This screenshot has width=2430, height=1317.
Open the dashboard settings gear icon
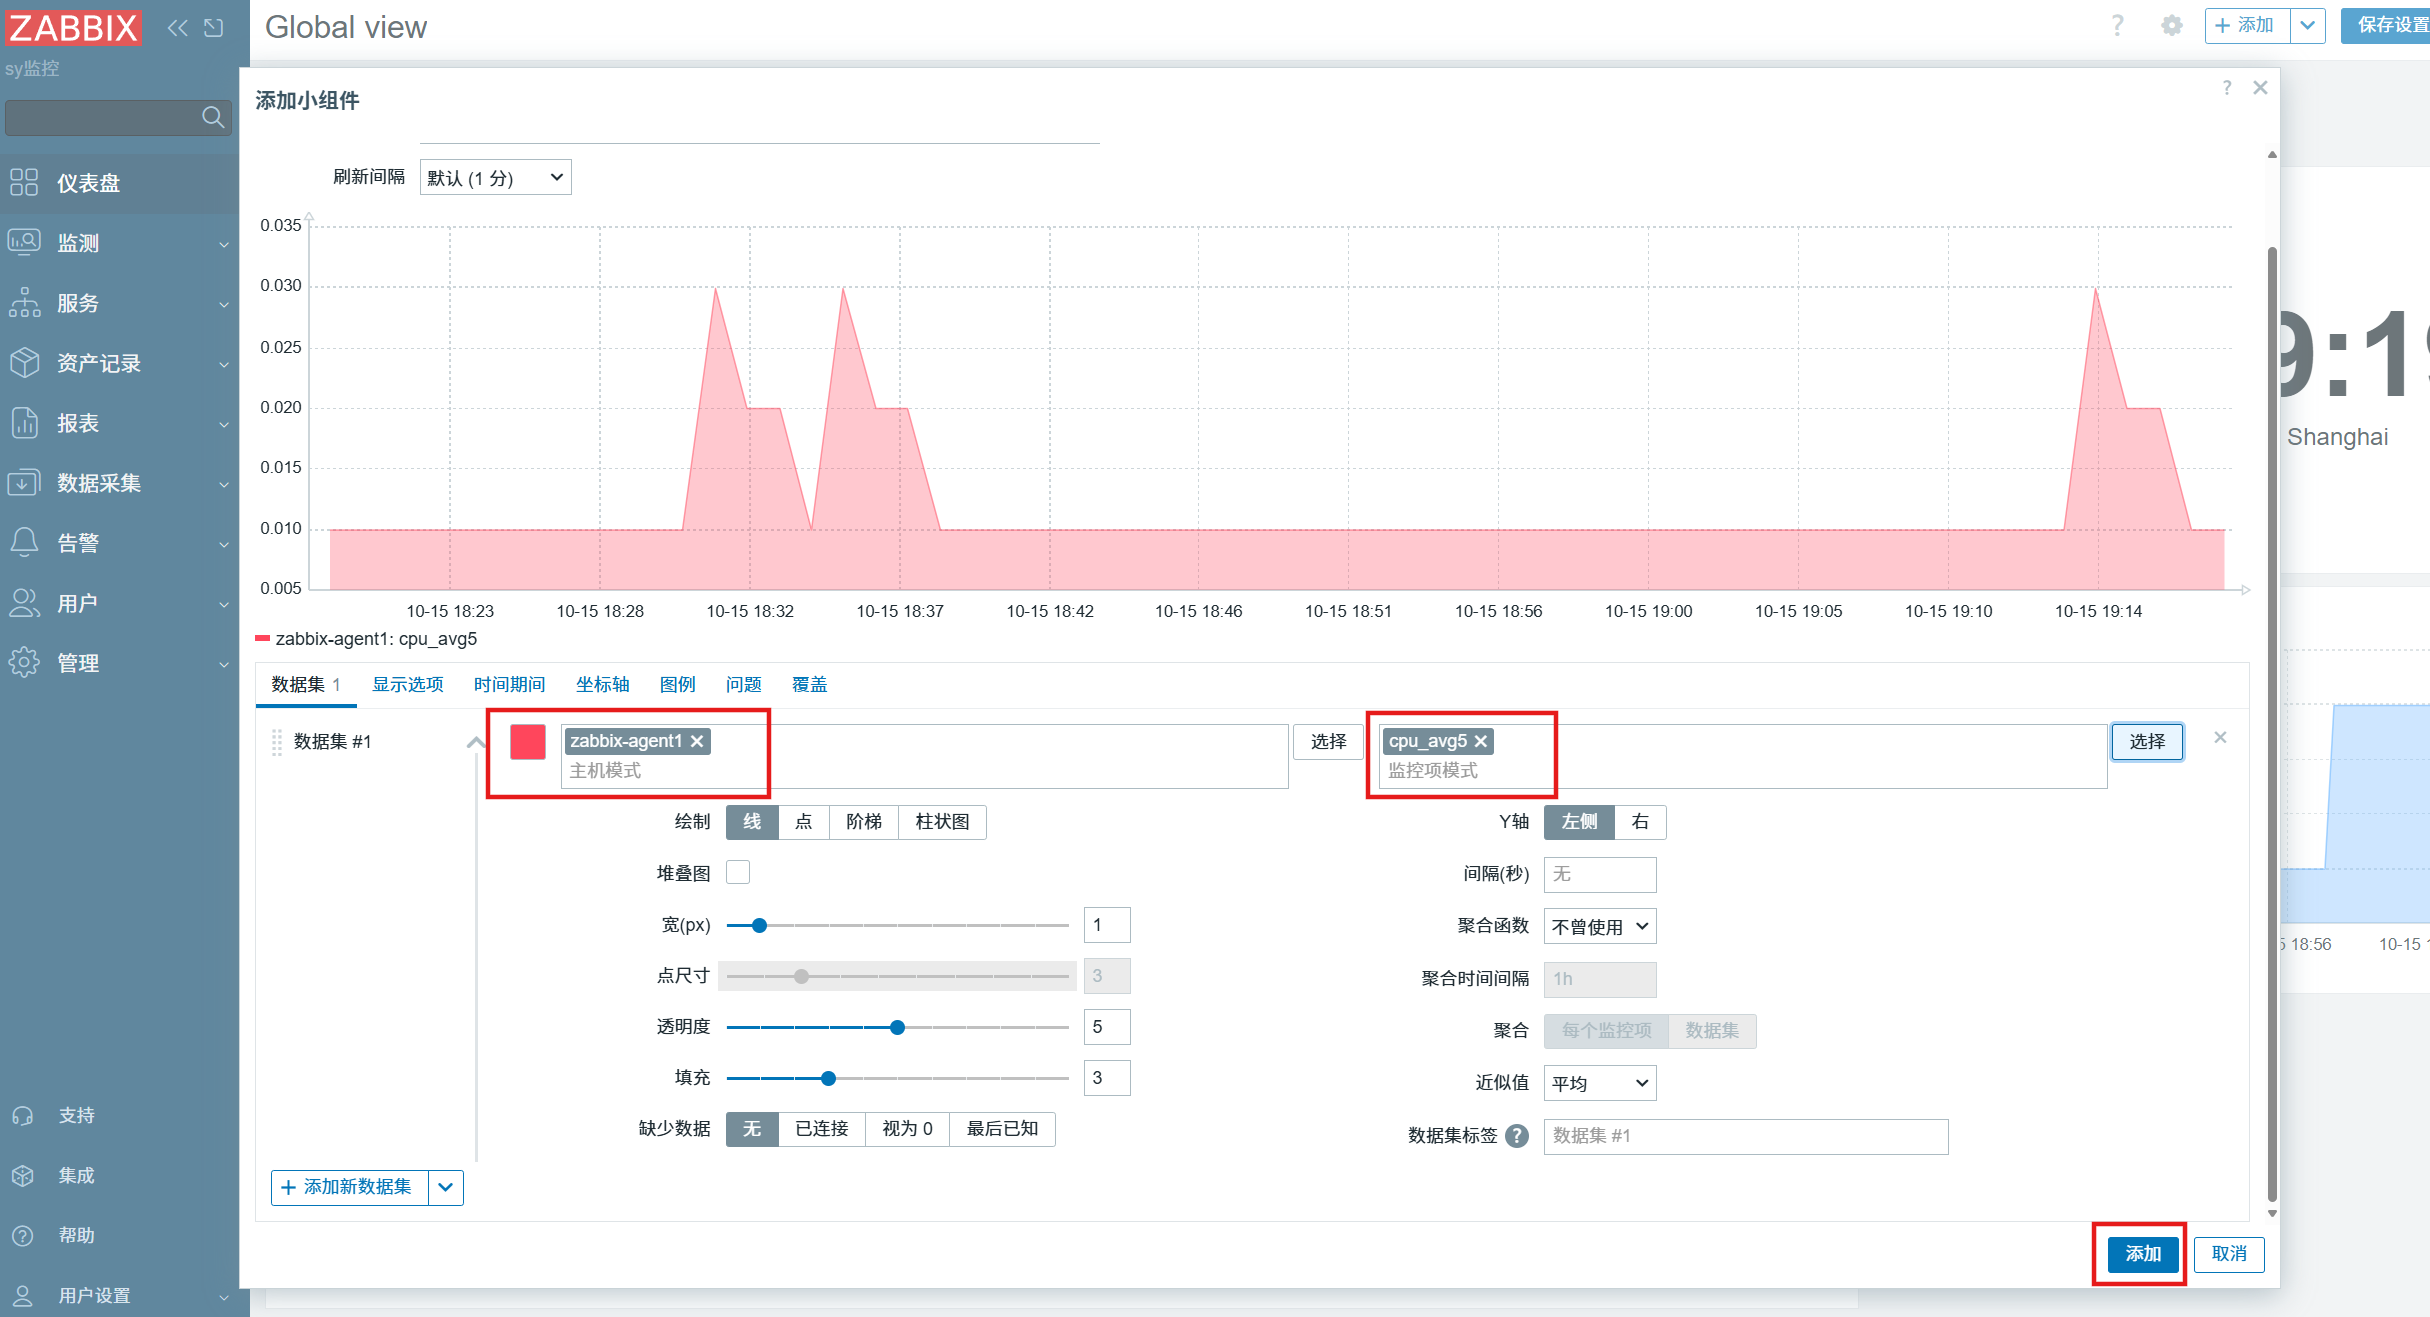[x=2171, y=26]
